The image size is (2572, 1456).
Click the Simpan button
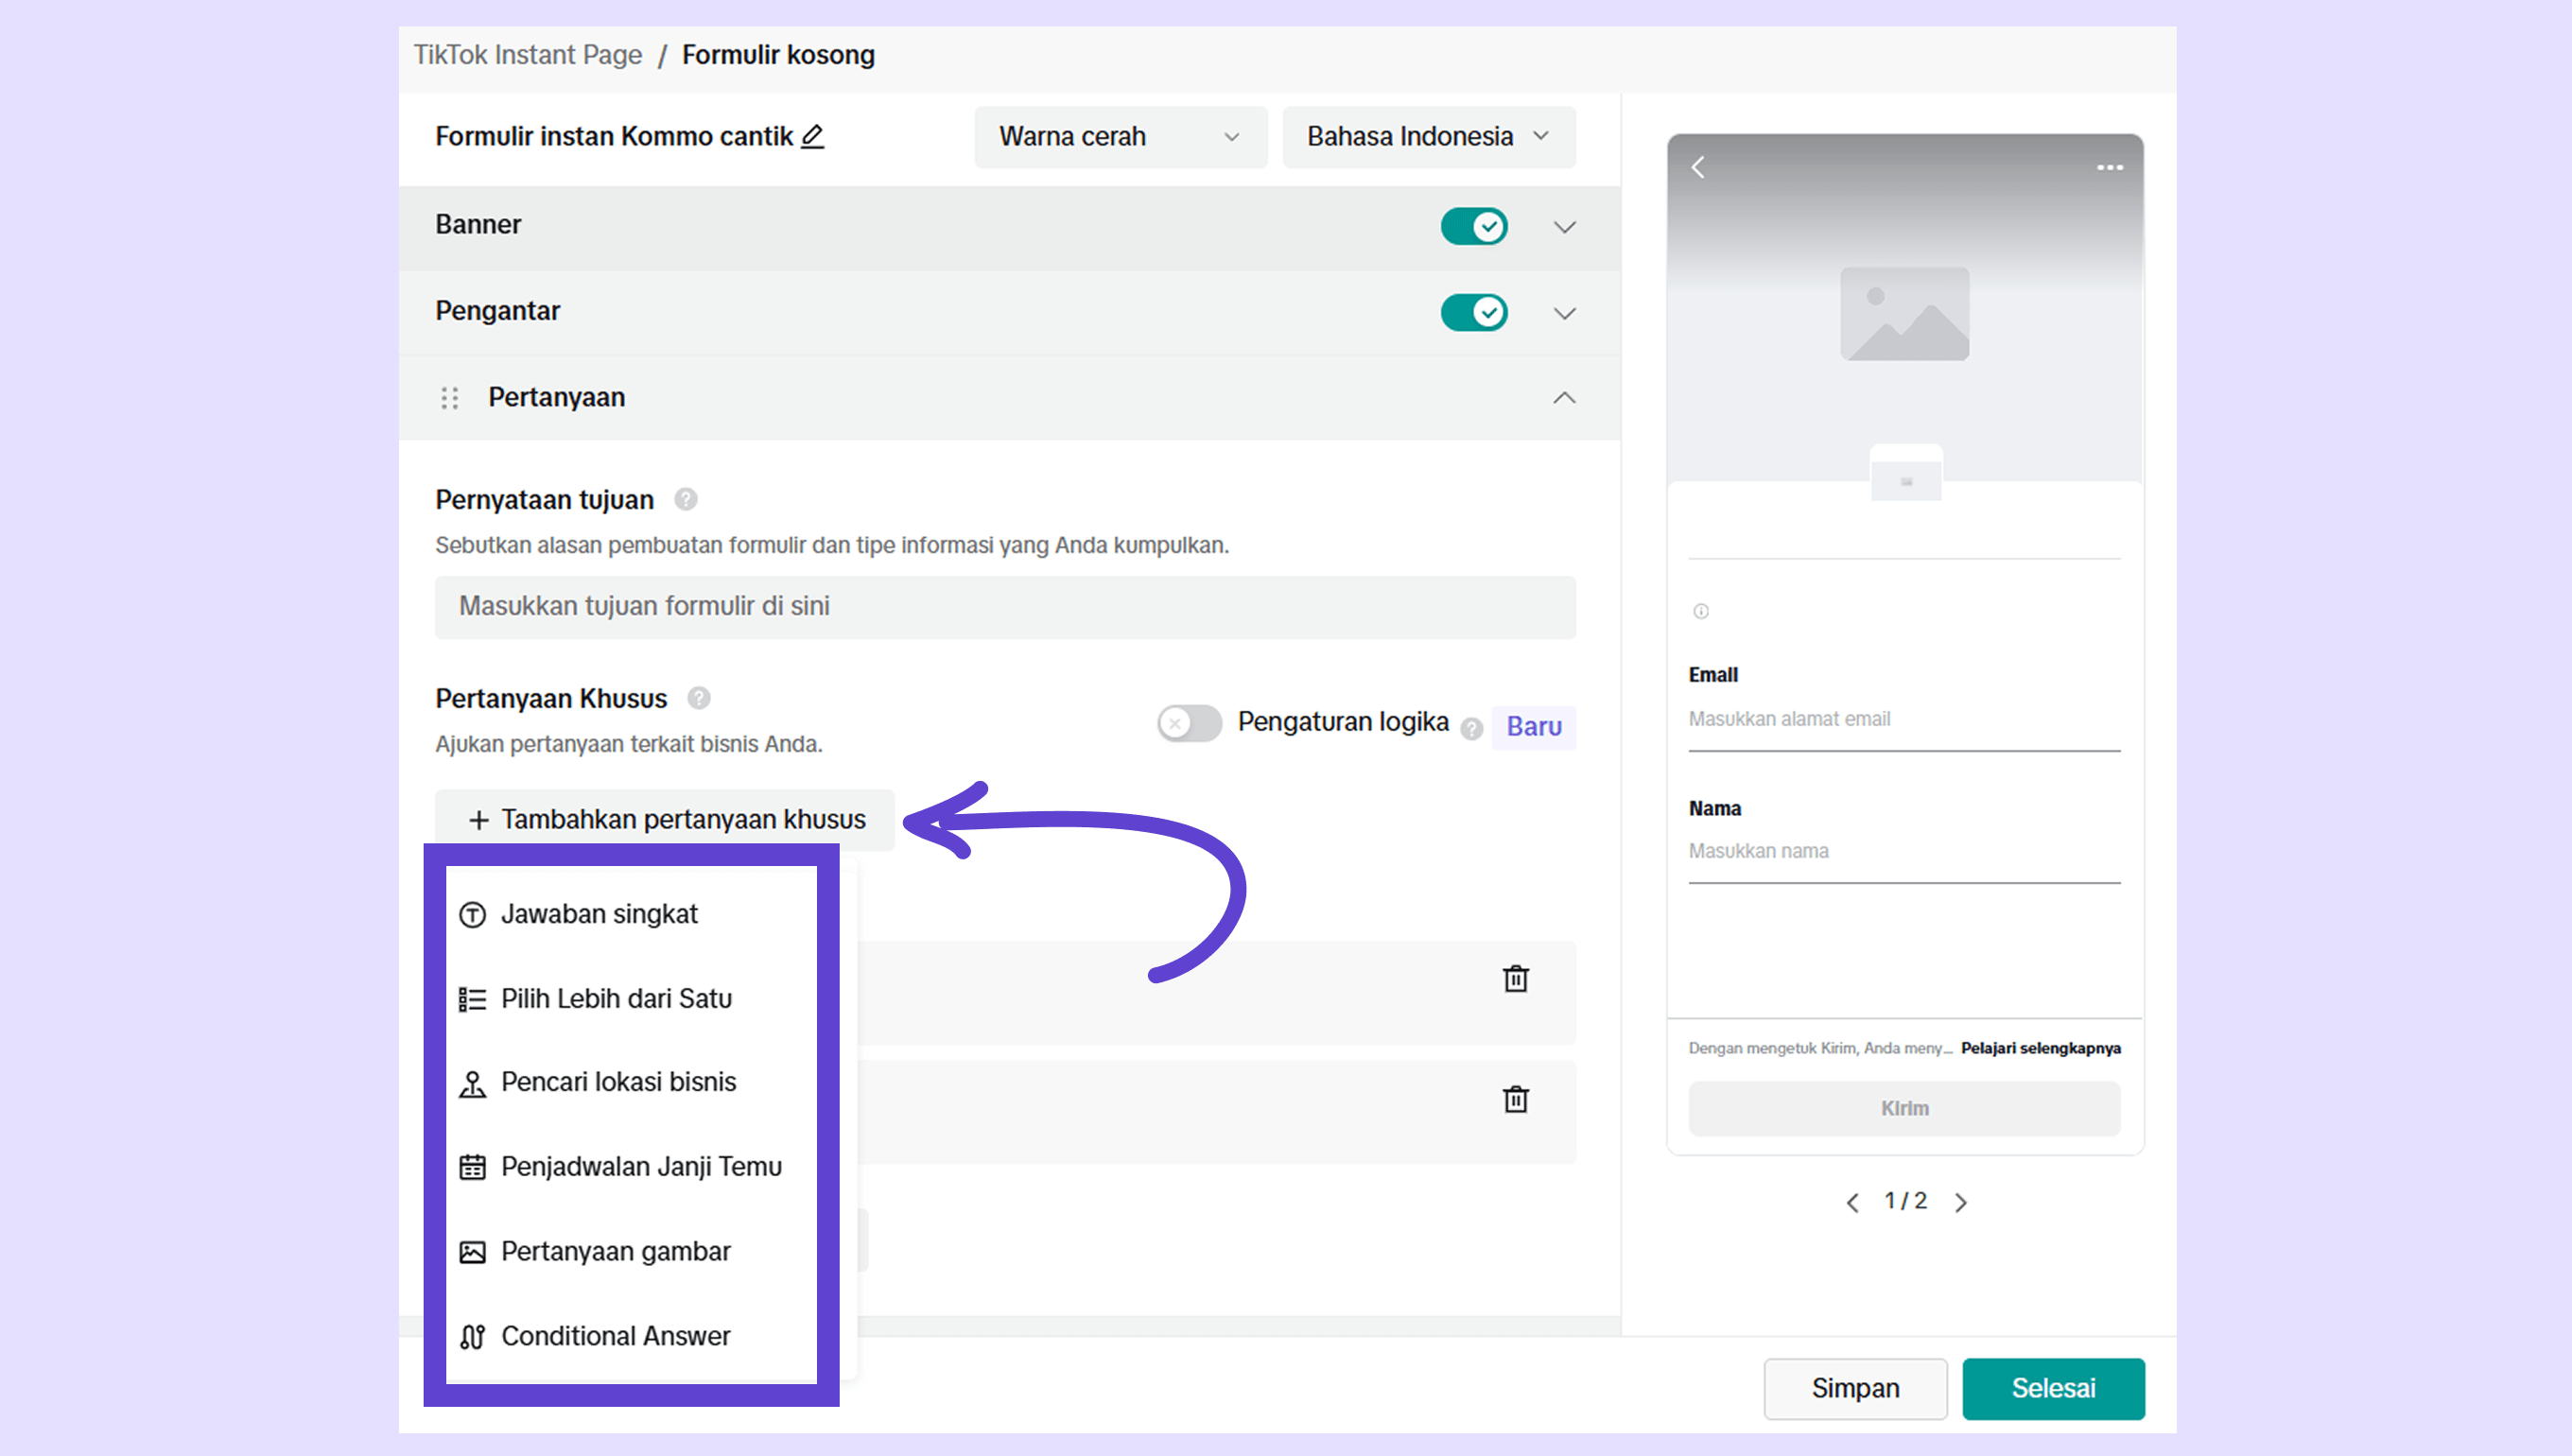tap(1855, 1389)
